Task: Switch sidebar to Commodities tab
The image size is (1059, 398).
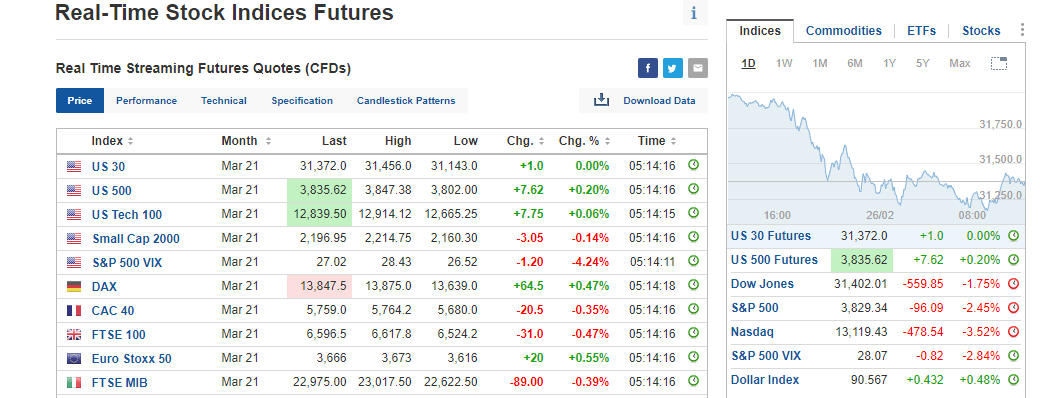Action: [x=844, y=31]
